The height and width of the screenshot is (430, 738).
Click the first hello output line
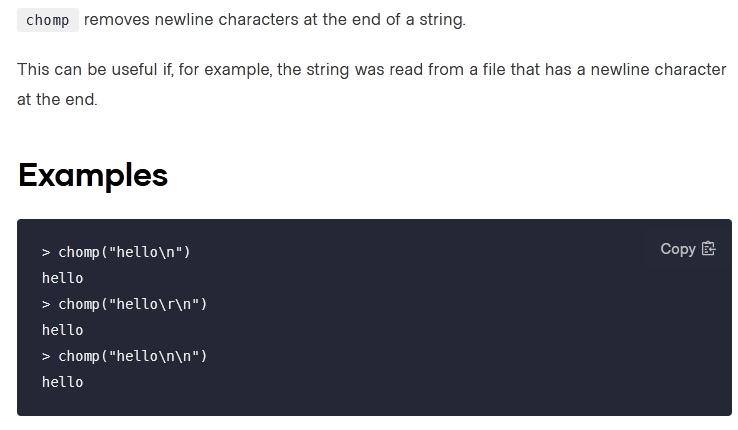coord(62,278)
